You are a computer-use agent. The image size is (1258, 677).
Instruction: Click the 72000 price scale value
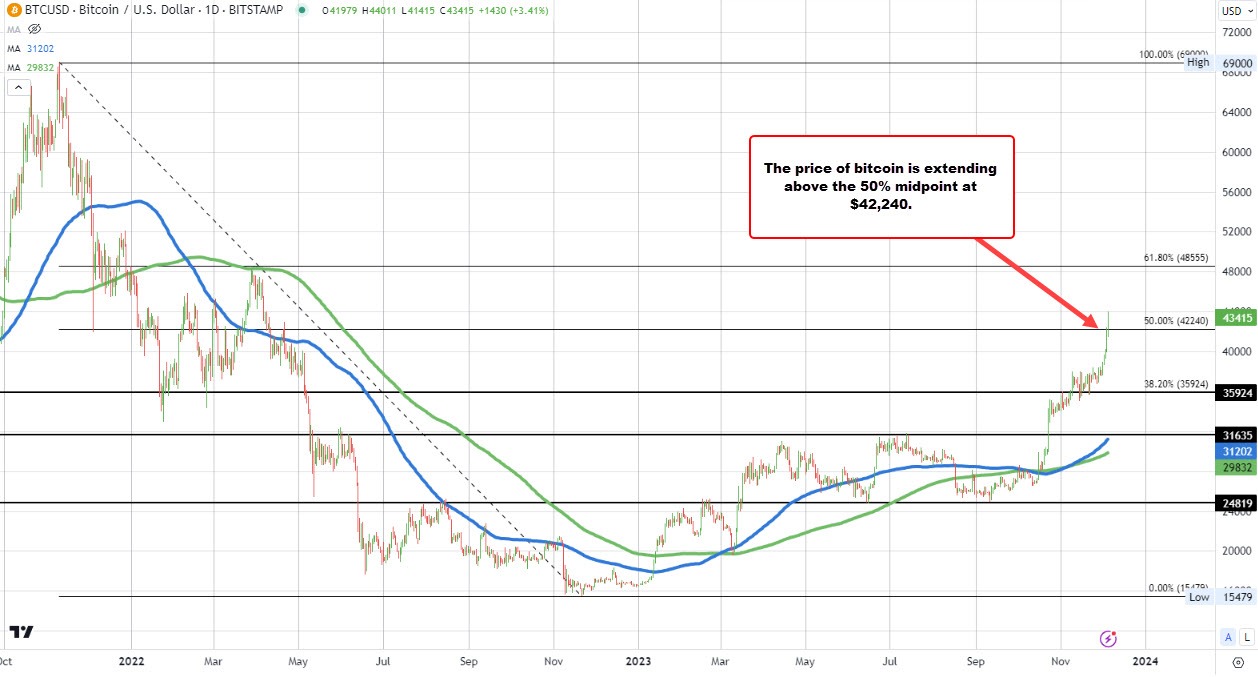tap(1238, 34)
